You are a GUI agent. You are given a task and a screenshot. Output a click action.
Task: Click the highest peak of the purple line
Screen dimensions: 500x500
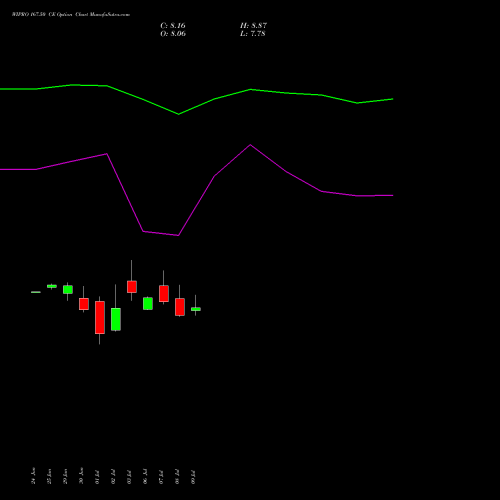250,145
